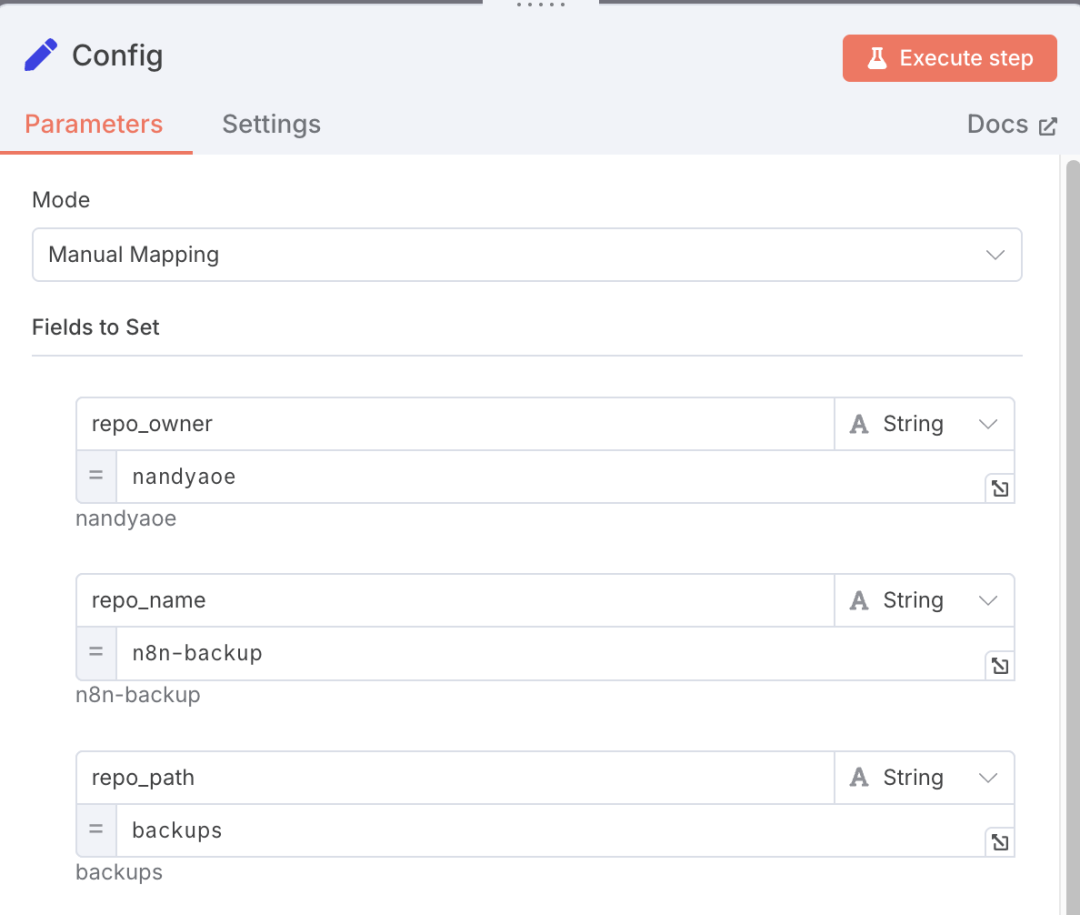The width and height of the screenshot is (1080, 915).
Task: Click the repo_owner field name input
Action: coord(455,424)
